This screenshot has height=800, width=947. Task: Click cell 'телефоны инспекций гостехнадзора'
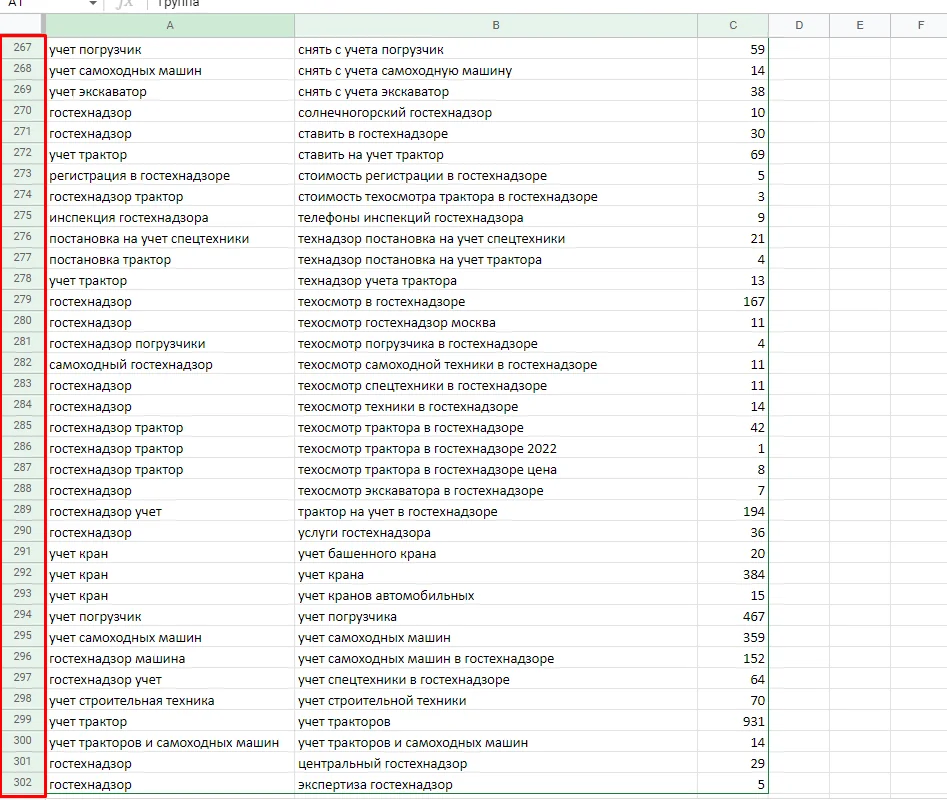click(496, 217)
